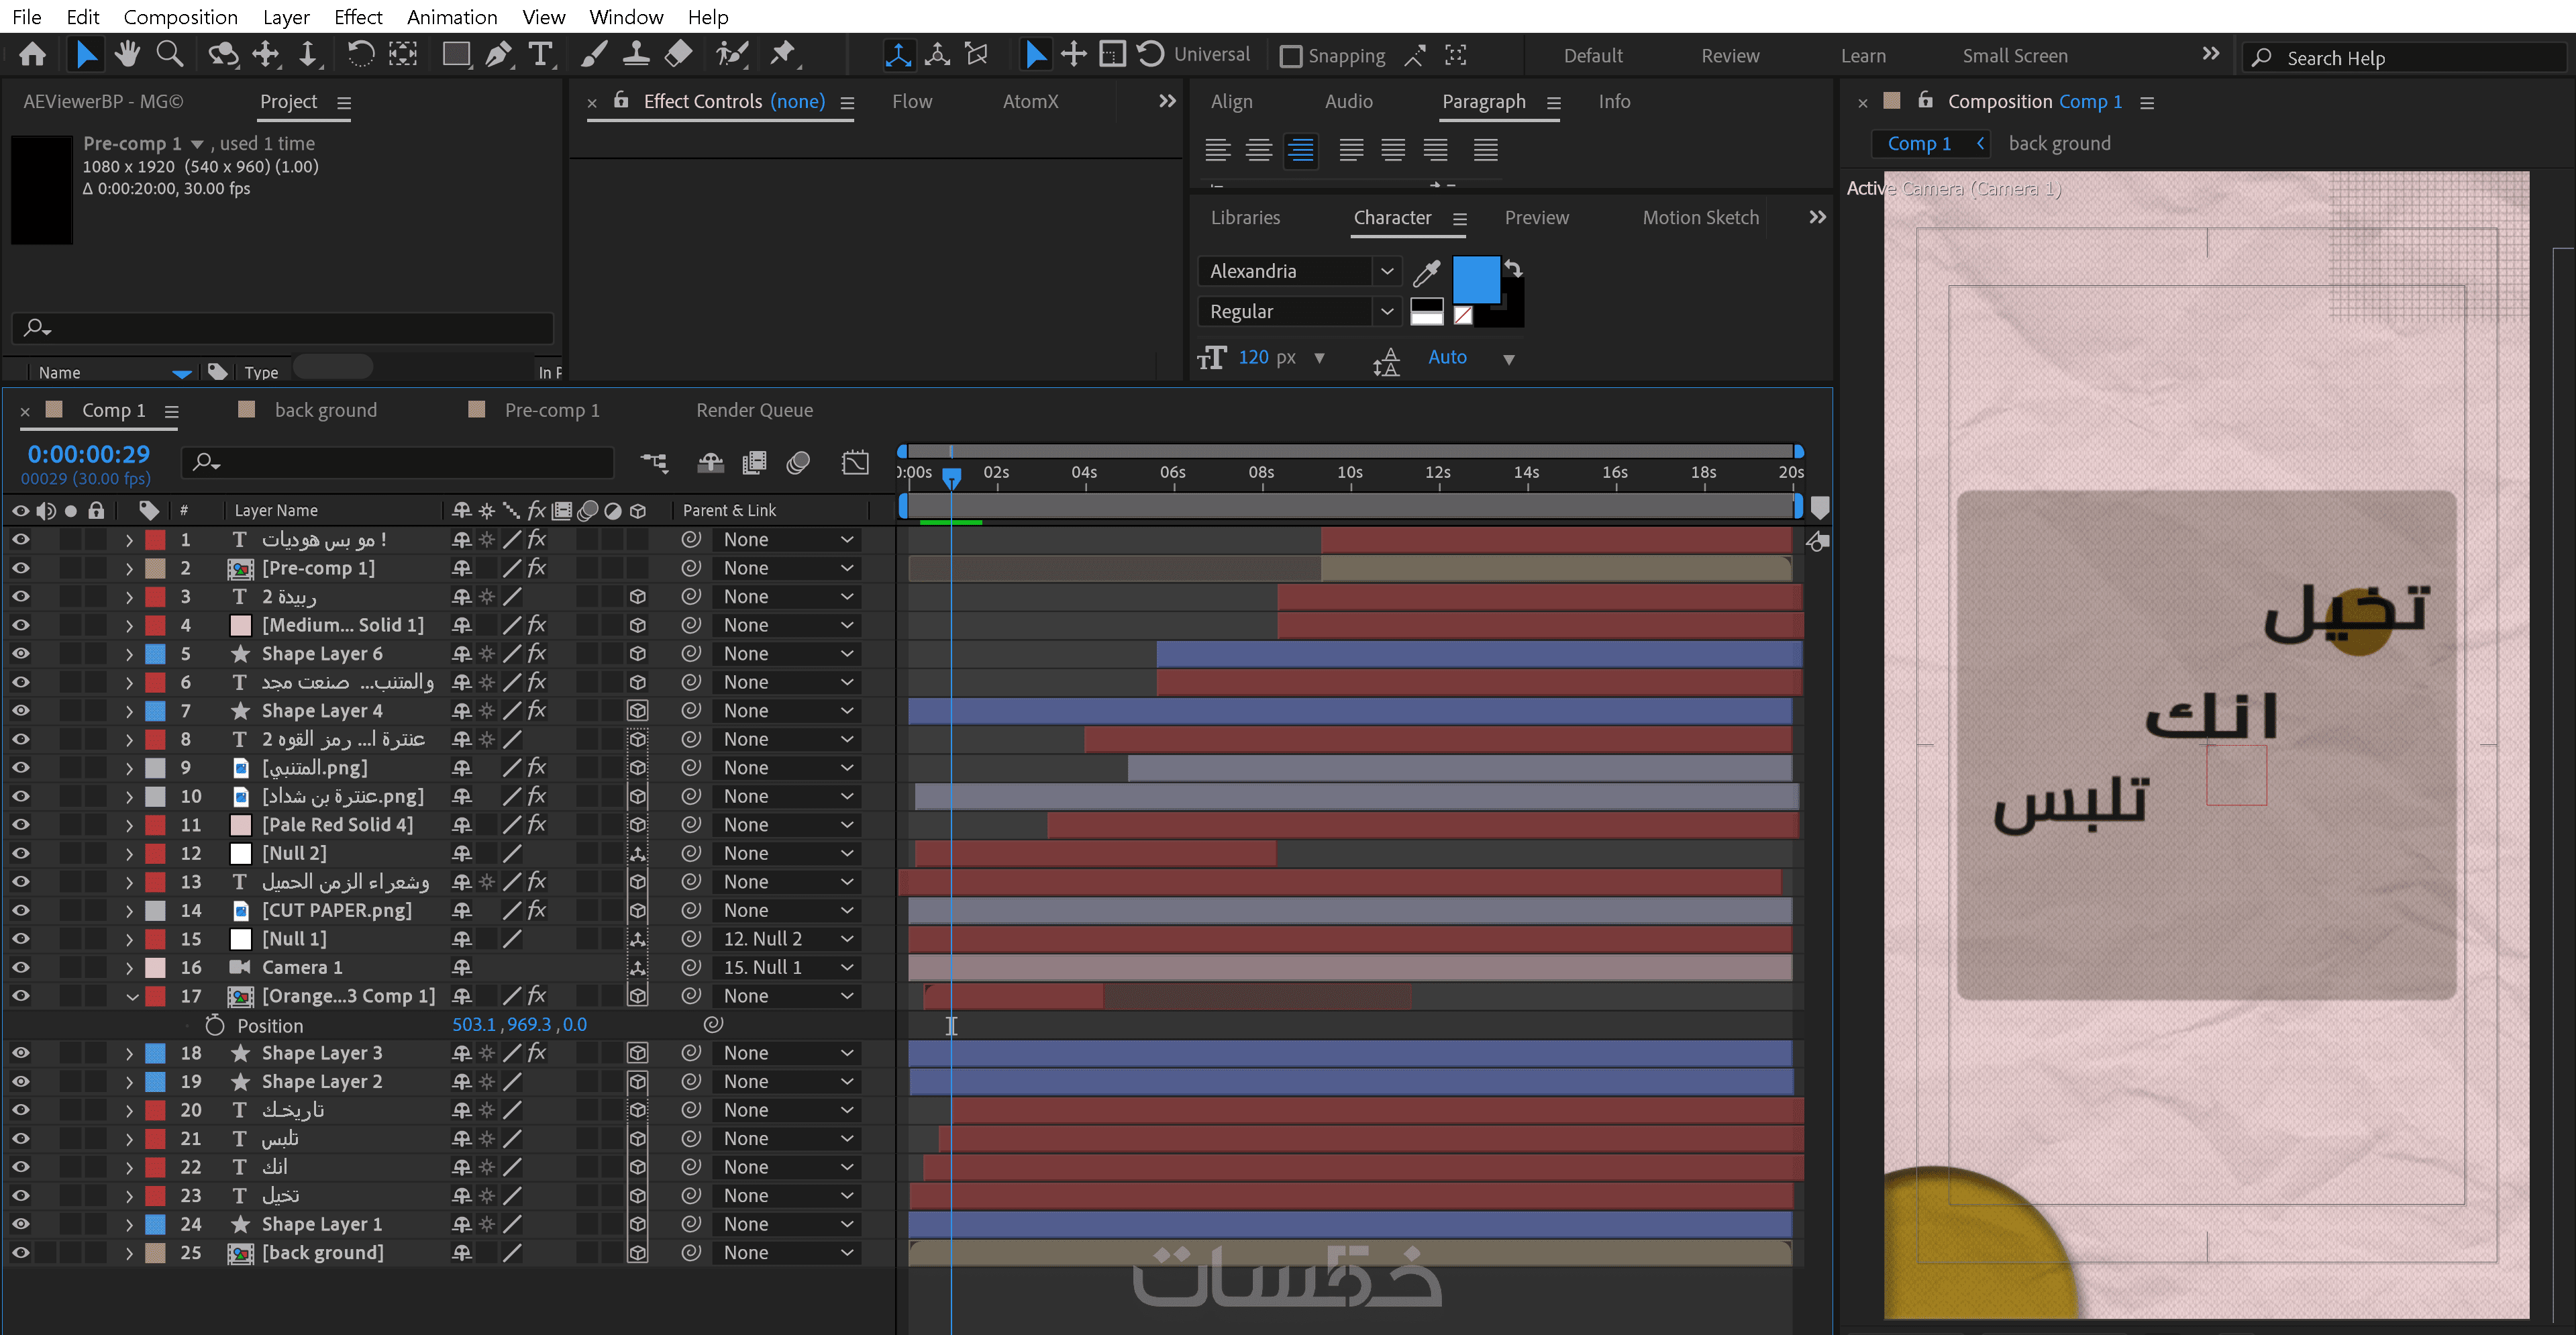Viewport: 2576px width, 1335px height.
Task: Select the Clone Stamp tool
Action: click(636, 54)
